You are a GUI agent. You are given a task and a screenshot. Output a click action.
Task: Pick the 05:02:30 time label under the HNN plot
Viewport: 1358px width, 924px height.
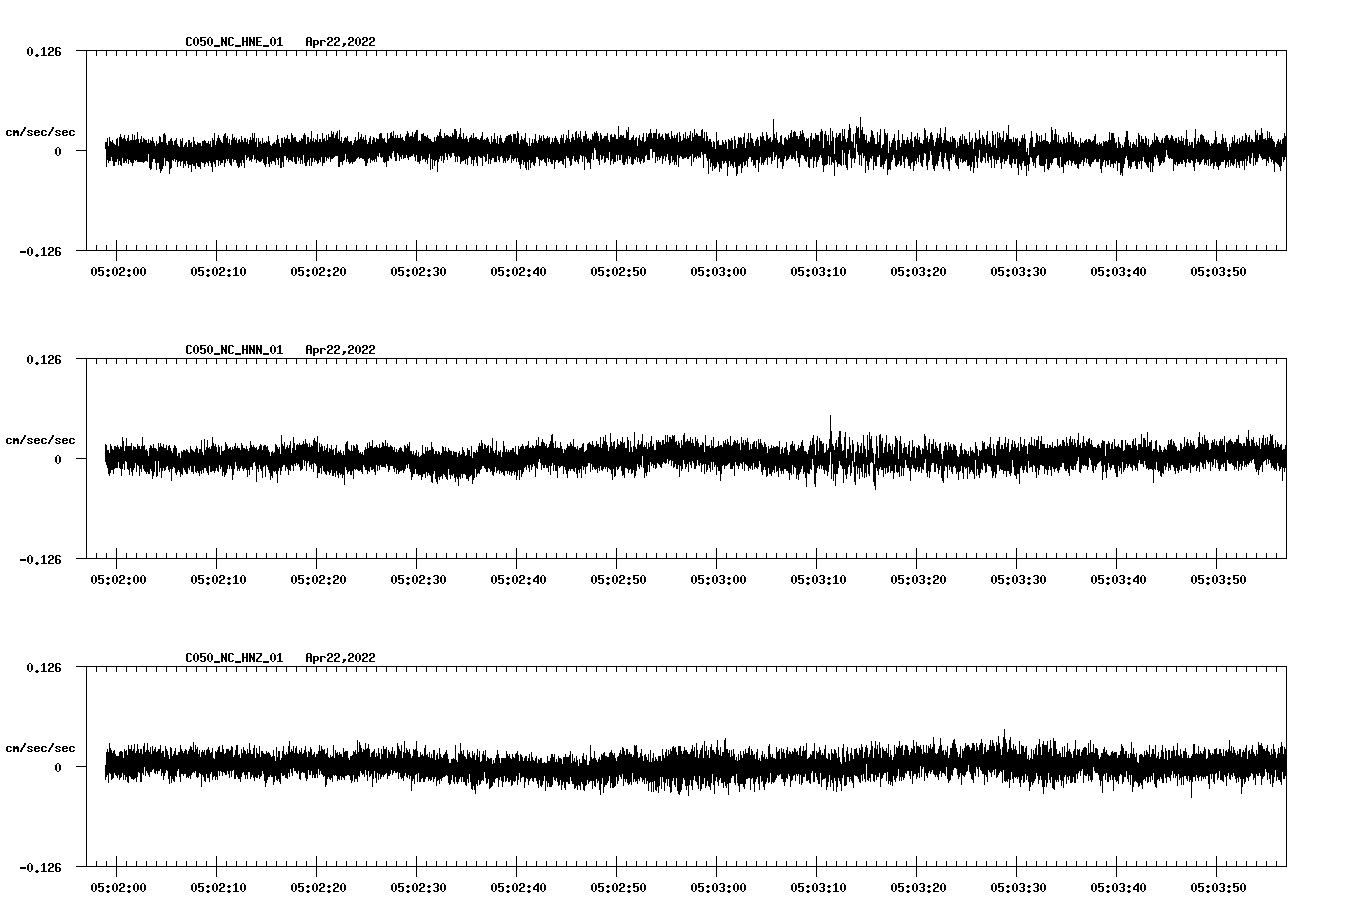[418, 579]
